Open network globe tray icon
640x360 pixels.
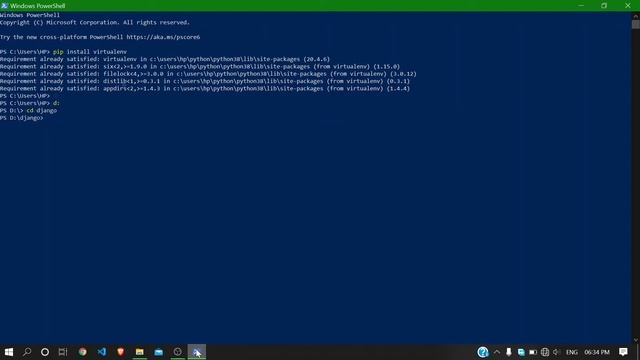tap(544, 352)
